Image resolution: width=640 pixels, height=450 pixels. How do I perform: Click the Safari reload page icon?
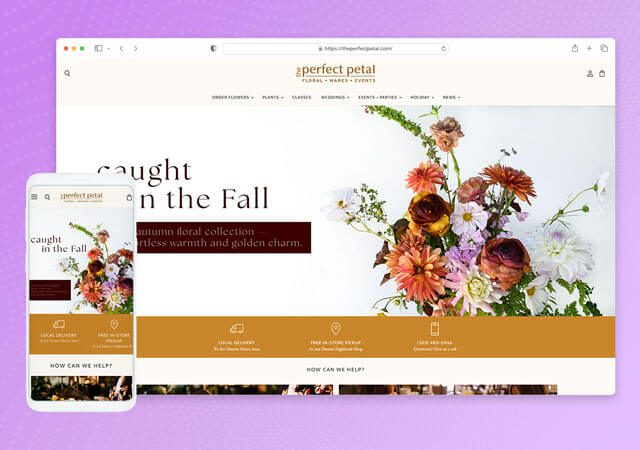[x=442, y=48]
